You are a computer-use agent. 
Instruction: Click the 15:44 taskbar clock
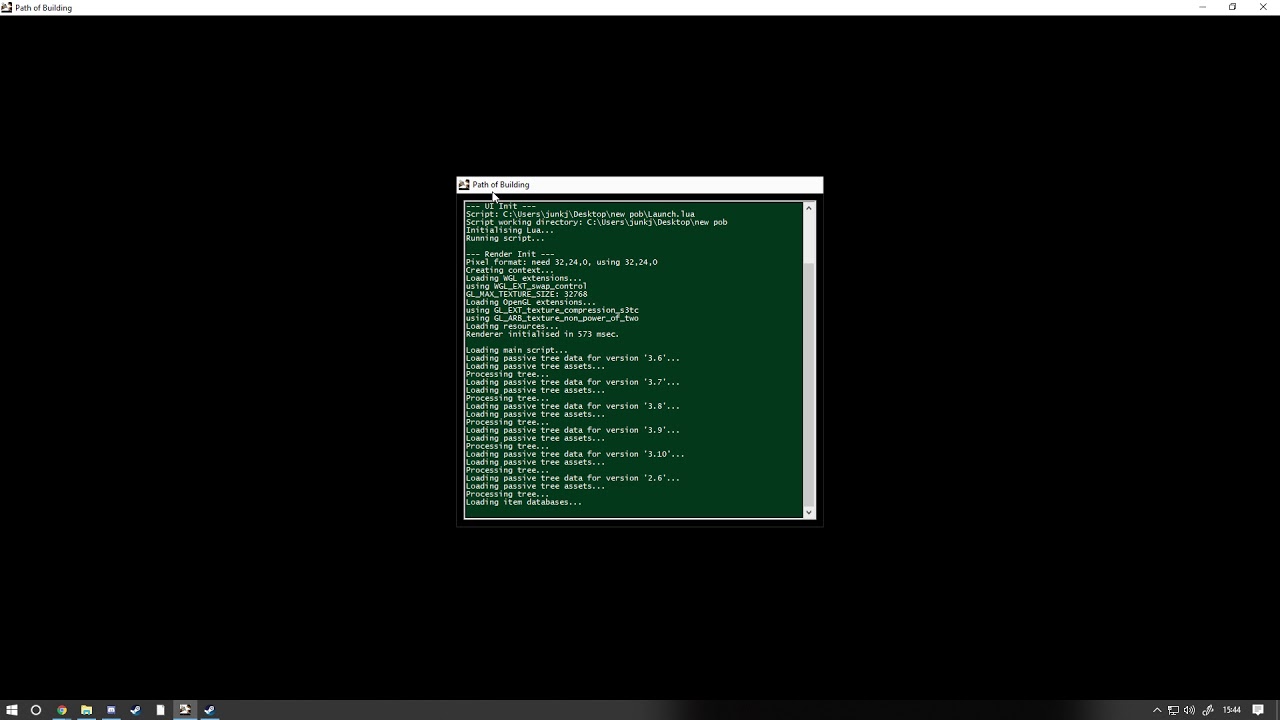[x=1232, y=710]
